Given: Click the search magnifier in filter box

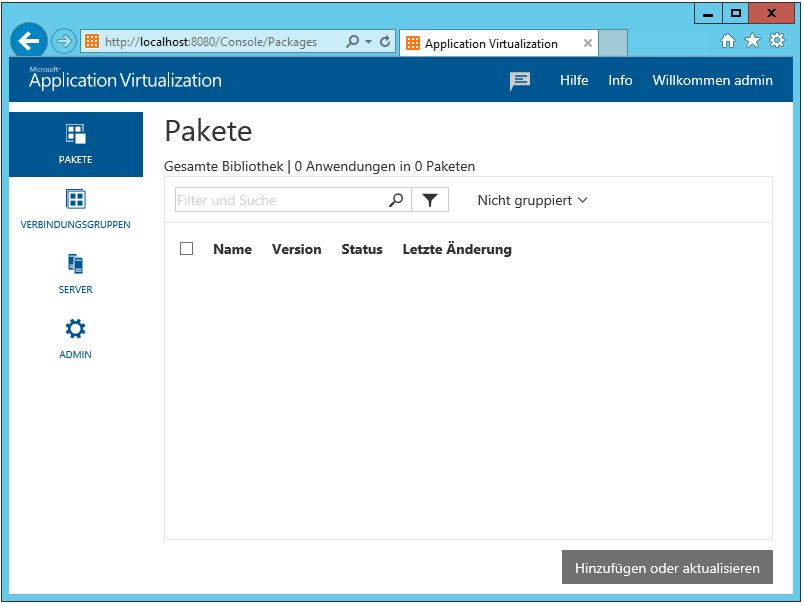Looking at the screenshot, I should 396,200.
